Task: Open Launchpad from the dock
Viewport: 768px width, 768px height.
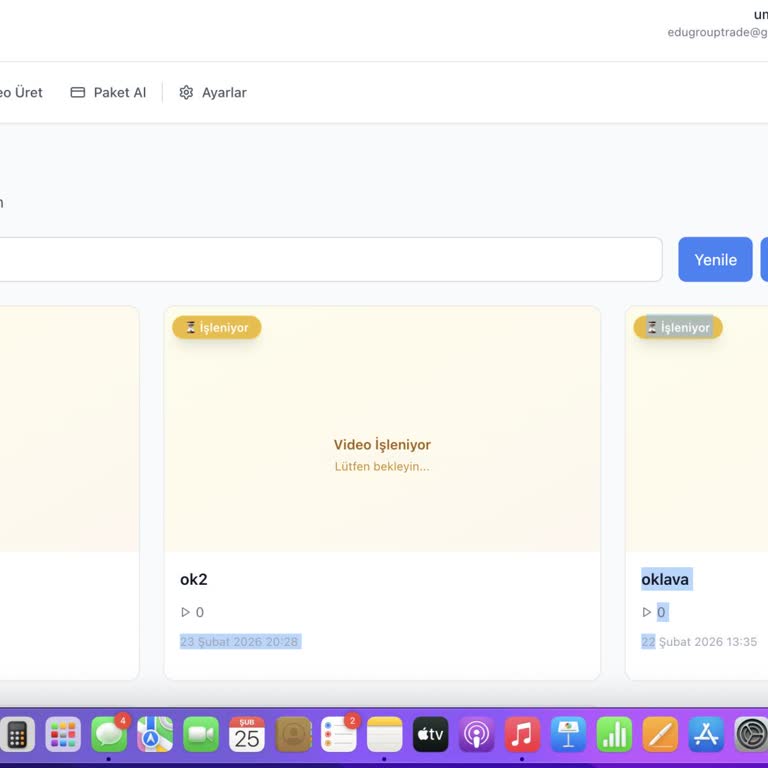Action: coord(63,734)
